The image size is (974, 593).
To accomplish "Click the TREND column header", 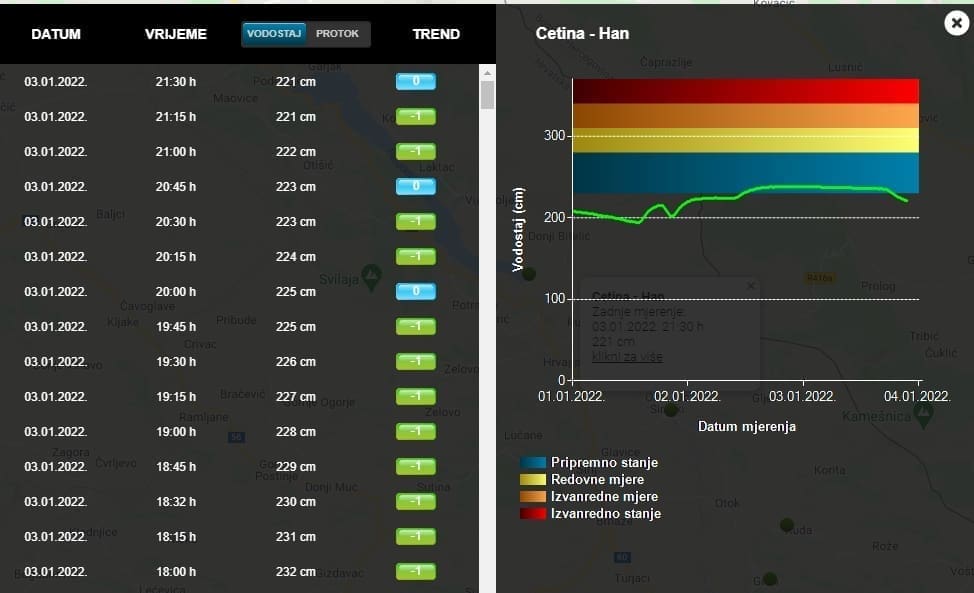I will [x=436, y=34].
